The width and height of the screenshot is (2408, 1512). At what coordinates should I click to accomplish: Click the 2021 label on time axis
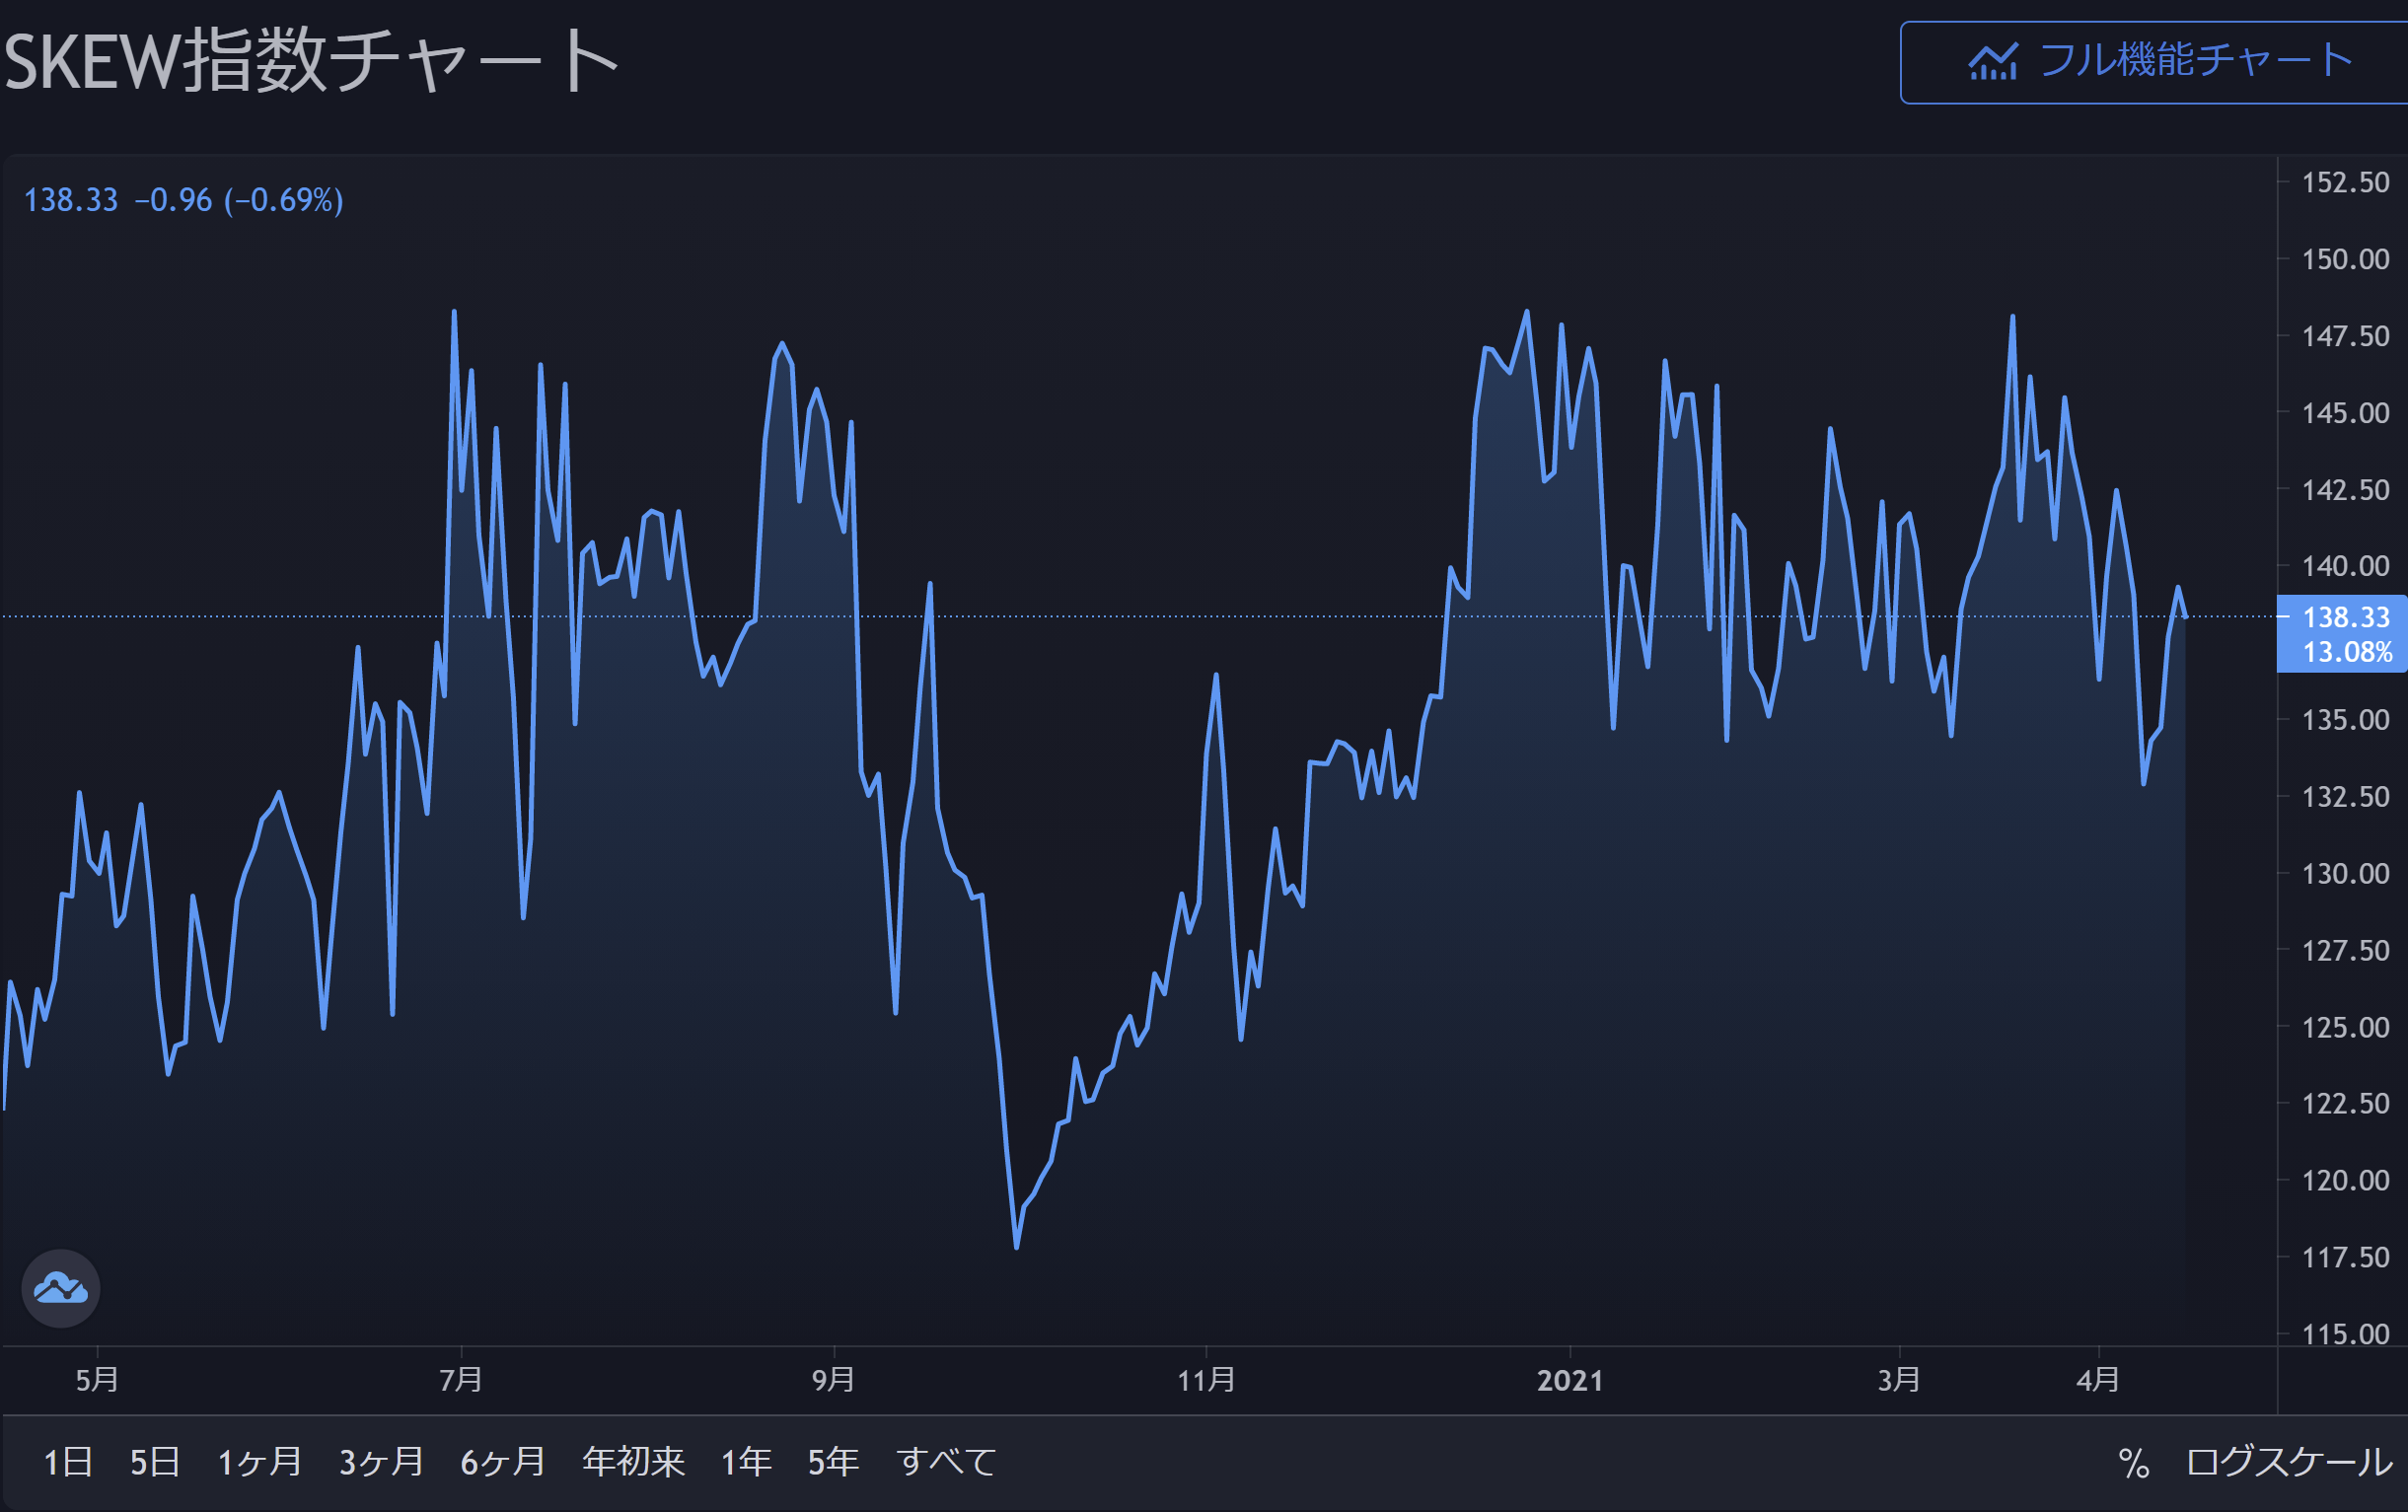(1569, 1381)
